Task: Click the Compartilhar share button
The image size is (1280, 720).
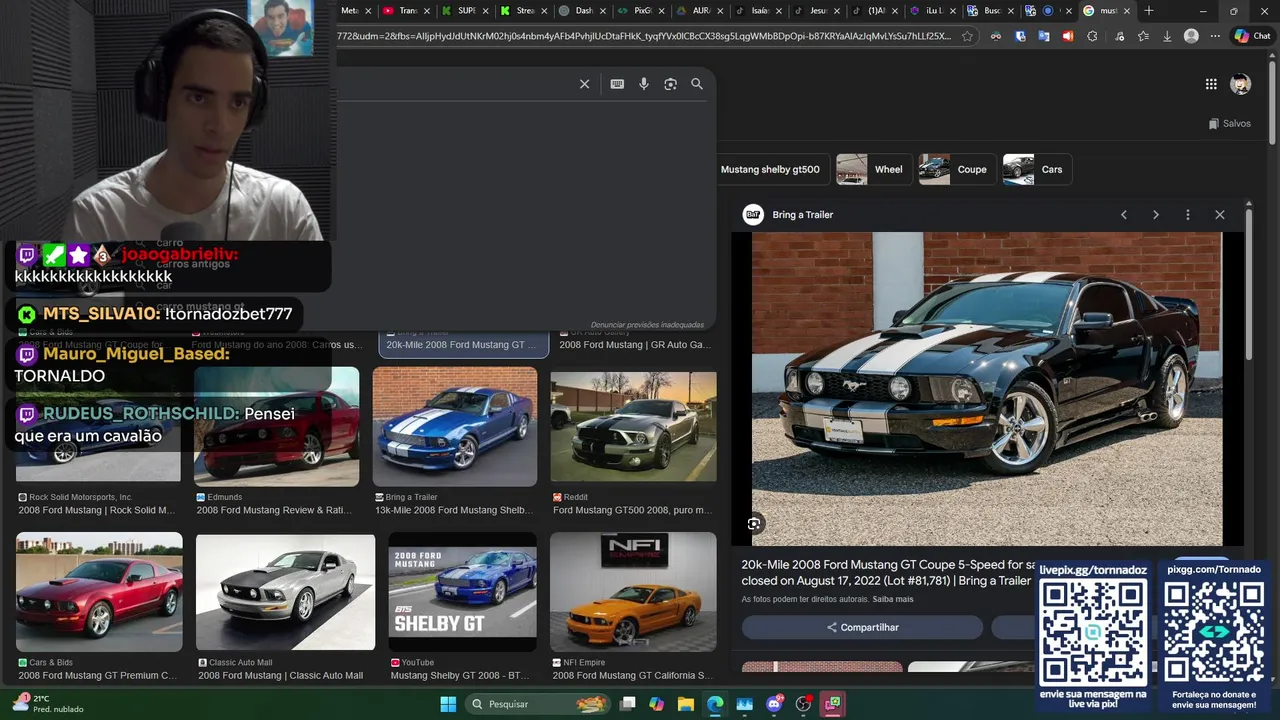Action: click(x=862, y=627)
